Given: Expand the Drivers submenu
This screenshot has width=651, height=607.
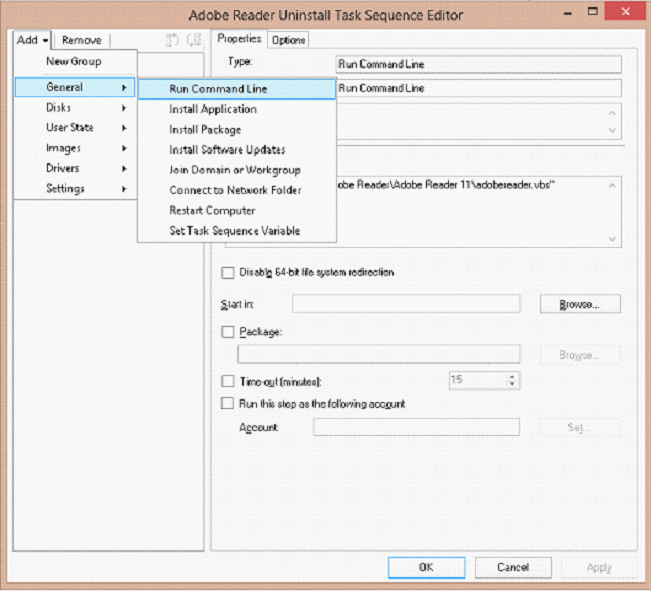Looking at the screenshot, I should pos(75,168).
